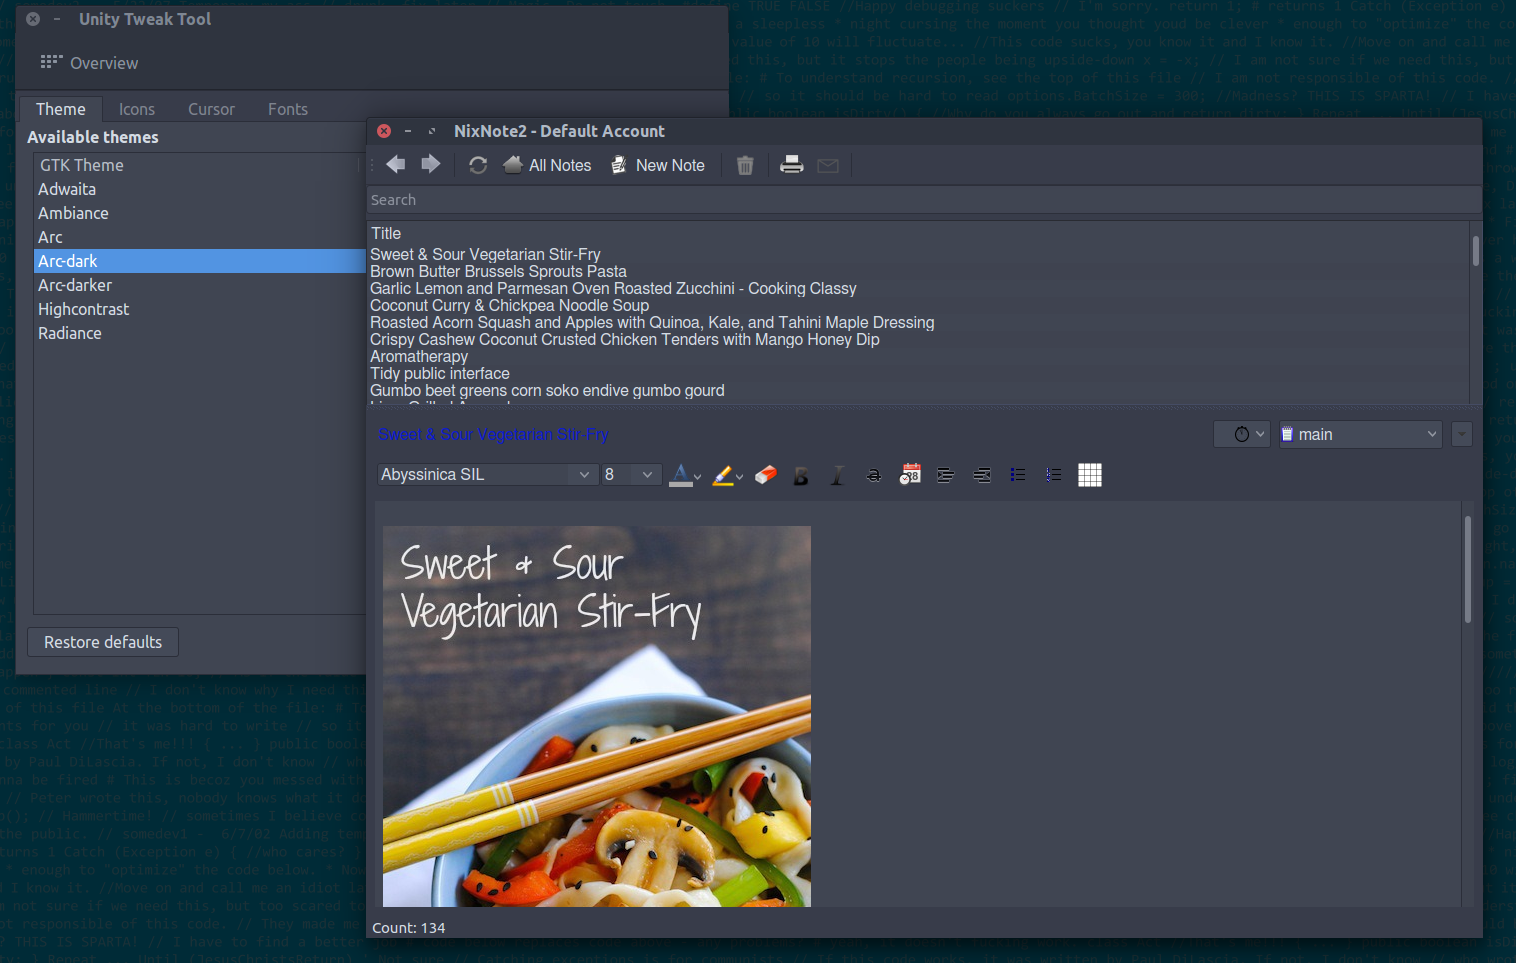
Task: Insert date and time with calendar icon
Action: [910, 475]
